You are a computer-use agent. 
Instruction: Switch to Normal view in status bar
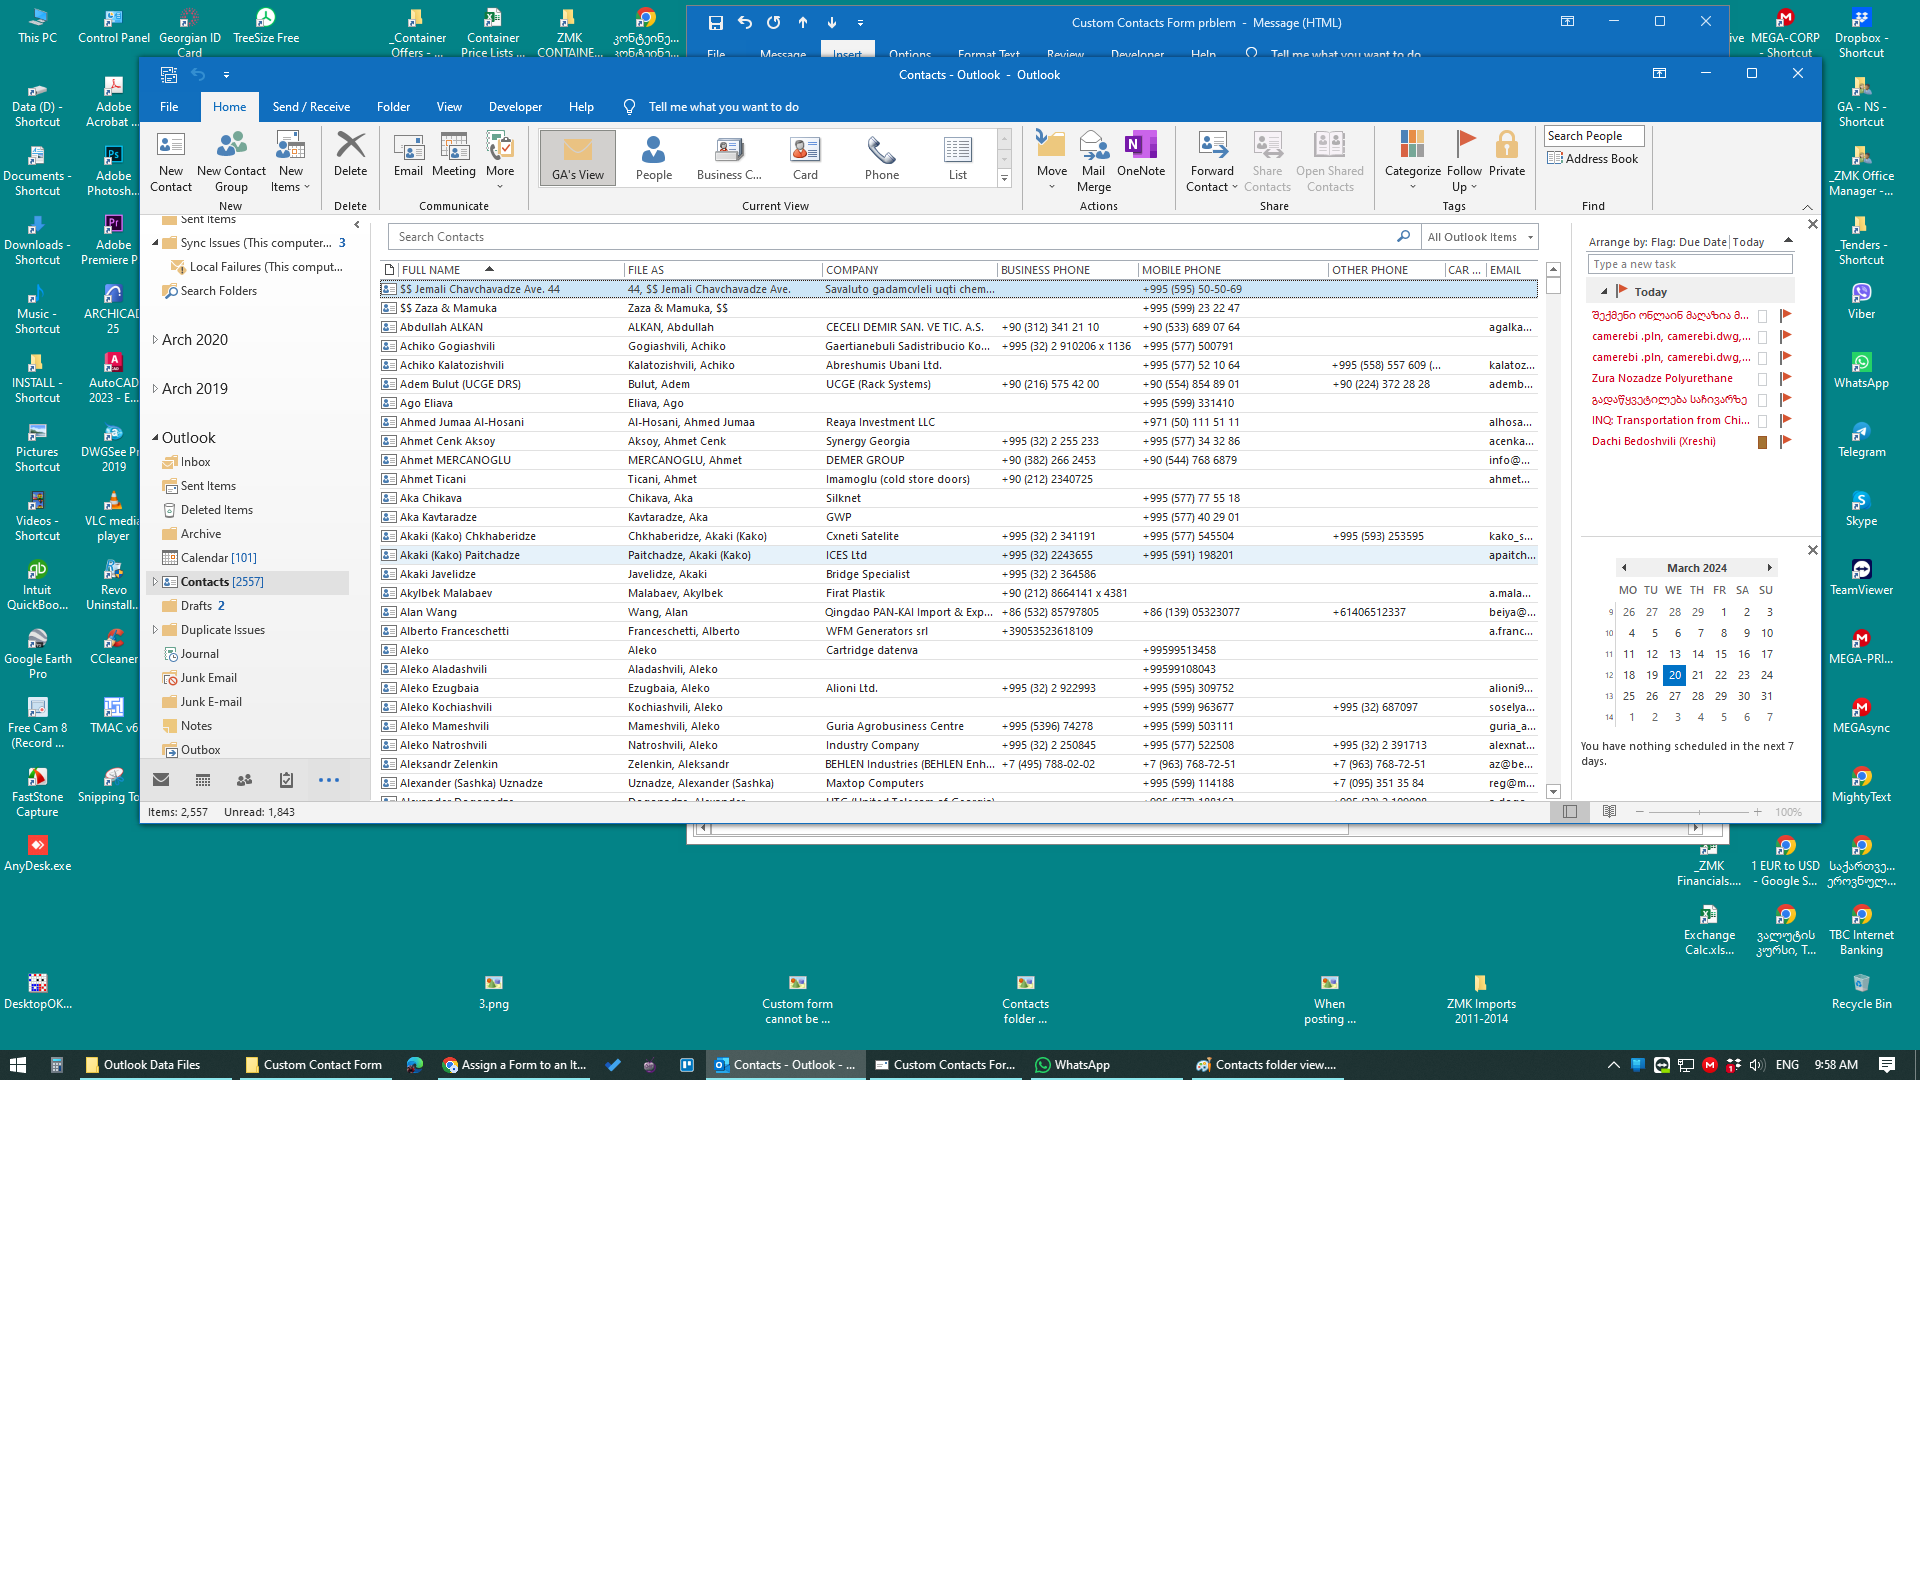pyautogui.click(x=1570, y=812)
